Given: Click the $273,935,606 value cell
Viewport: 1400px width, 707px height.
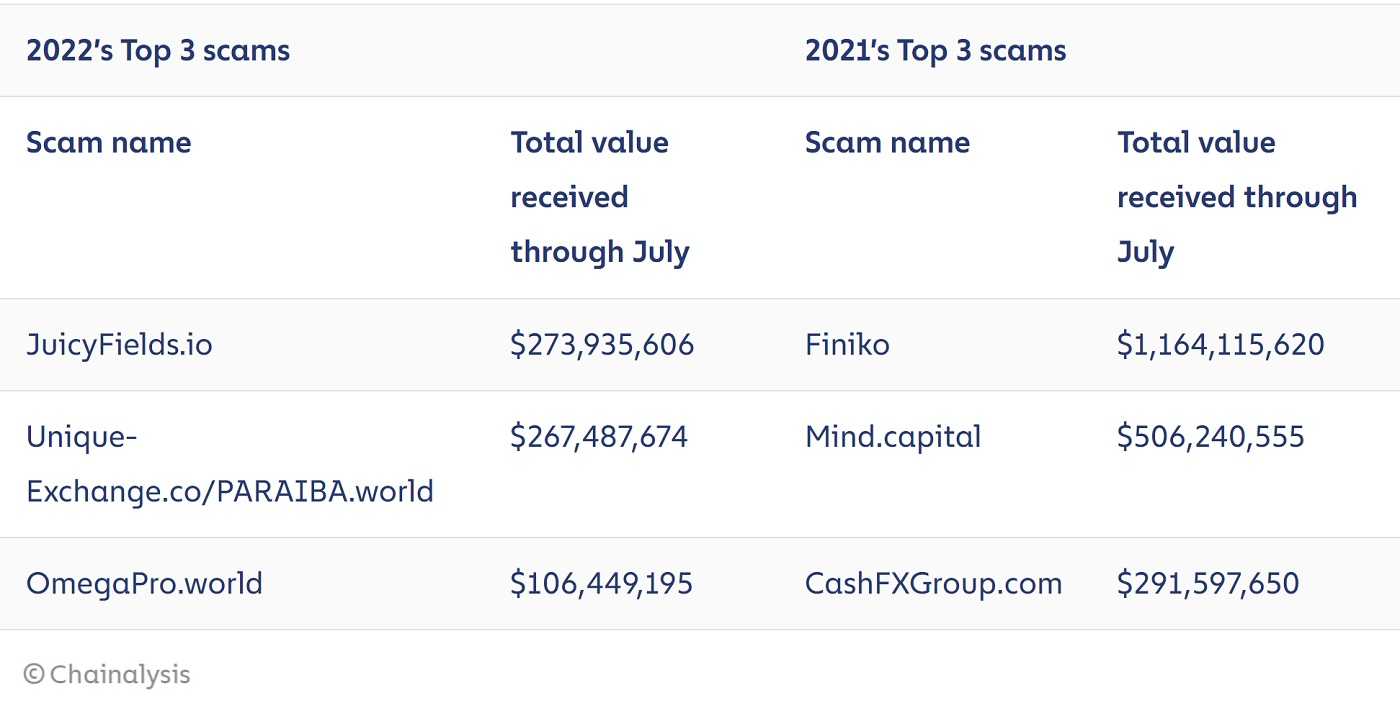Looking at the screenshot, I should [x=602, y=345].
